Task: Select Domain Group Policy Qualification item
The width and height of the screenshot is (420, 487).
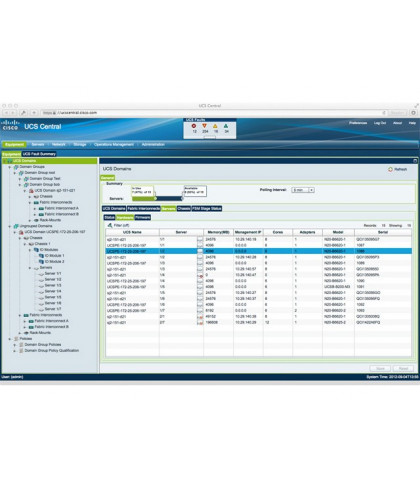Action: tap(52, 351)
